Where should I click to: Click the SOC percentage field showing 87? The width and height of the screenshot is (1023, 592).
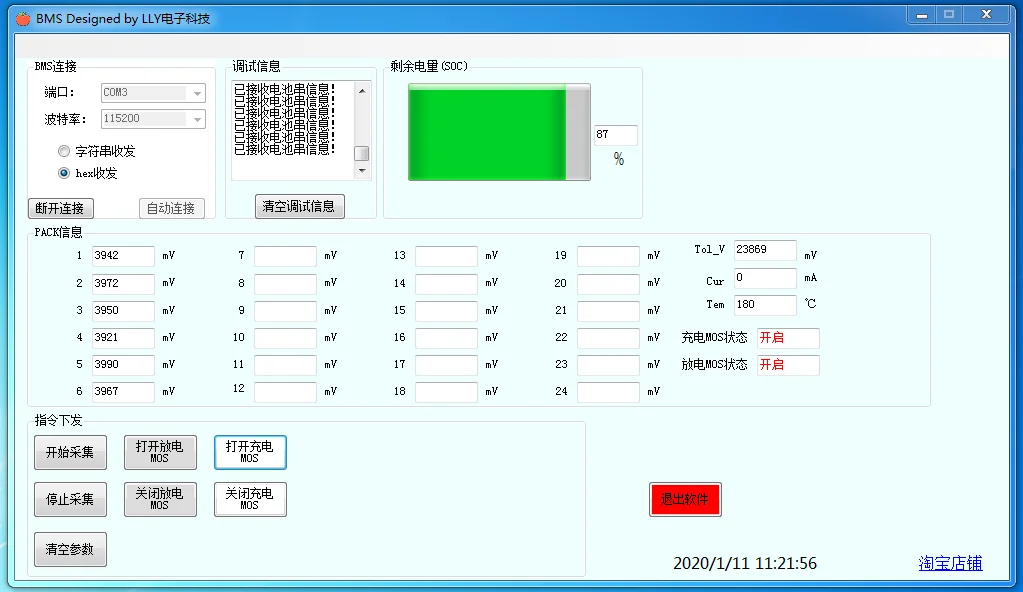coord(615,135)
